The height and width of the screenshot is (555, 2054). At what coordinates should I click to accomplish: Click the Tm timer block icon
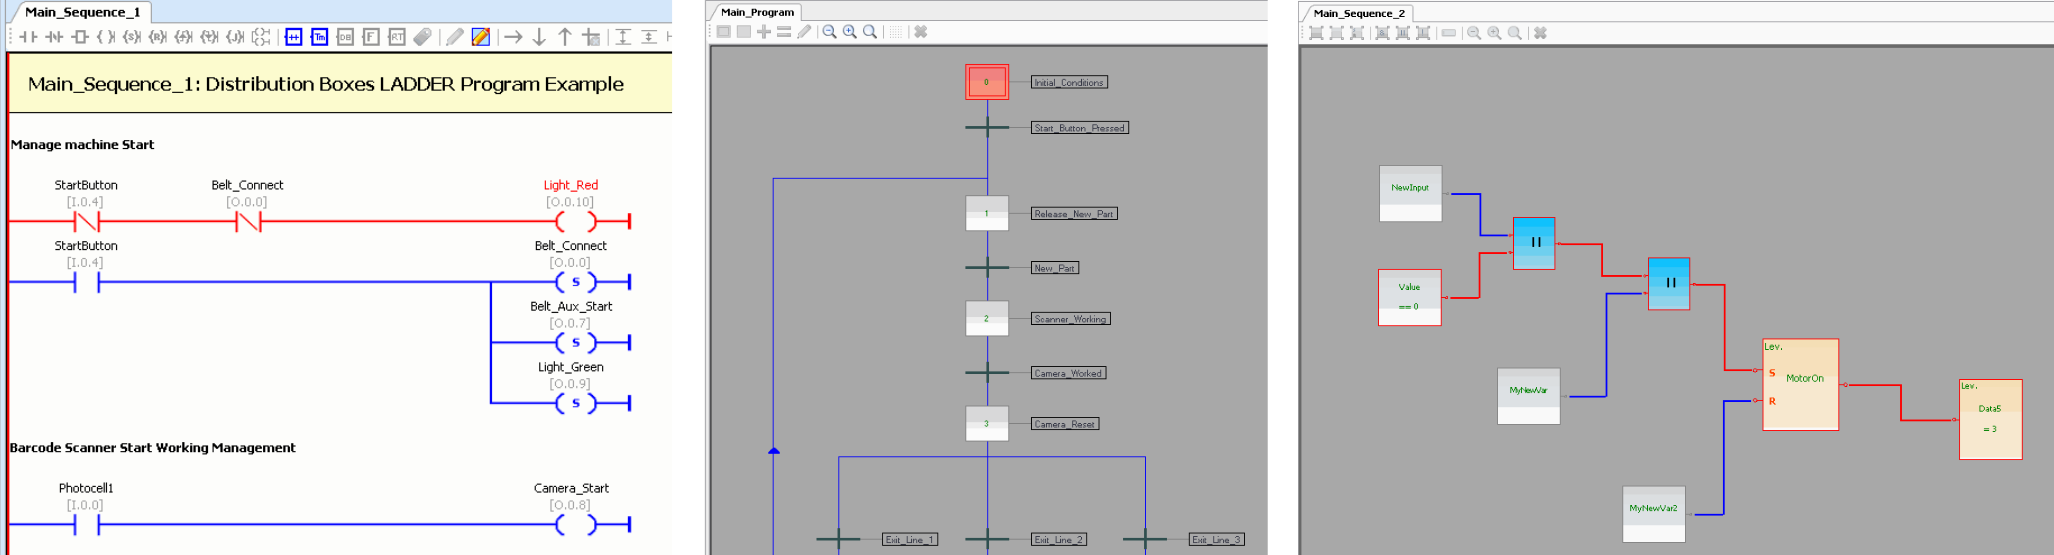pyautogui.click(x=319, y=37)
